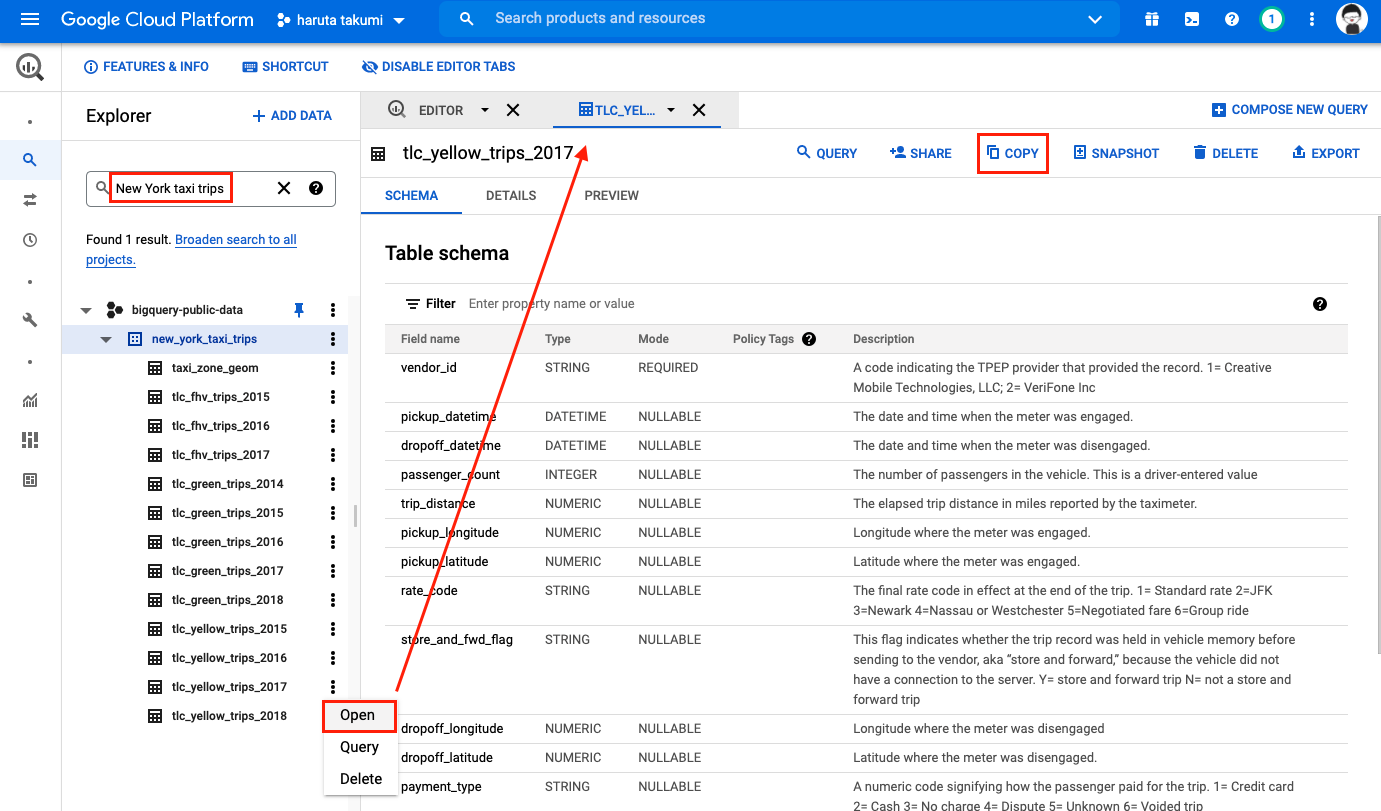
Task: Toggle DISABLE EDITOR TABS at the top
Action: (438, 66)
